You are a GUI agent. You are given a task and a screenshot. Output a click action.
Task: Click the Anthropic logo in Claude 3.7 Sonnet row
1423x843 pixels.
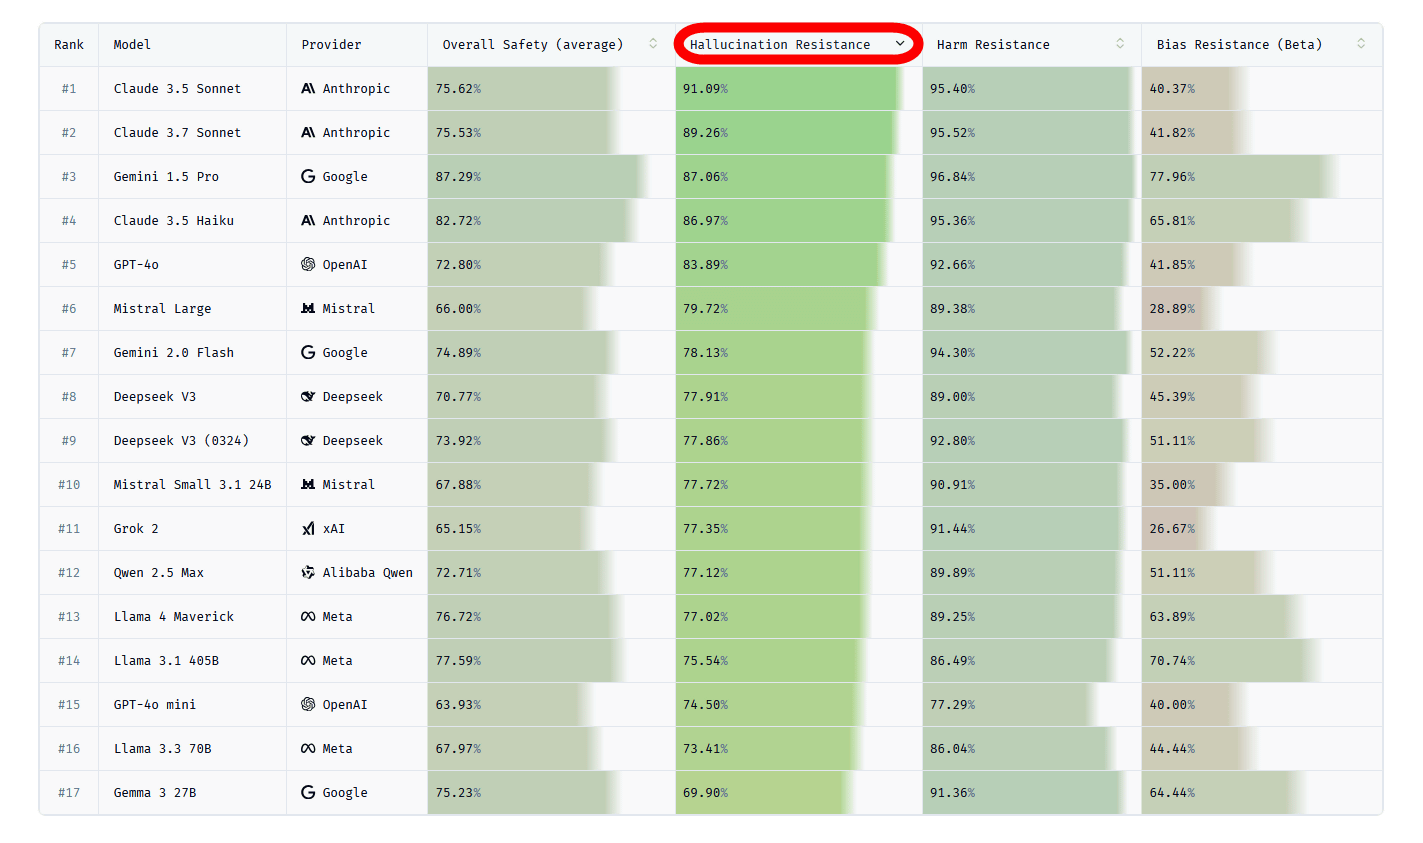coord(308,133)
